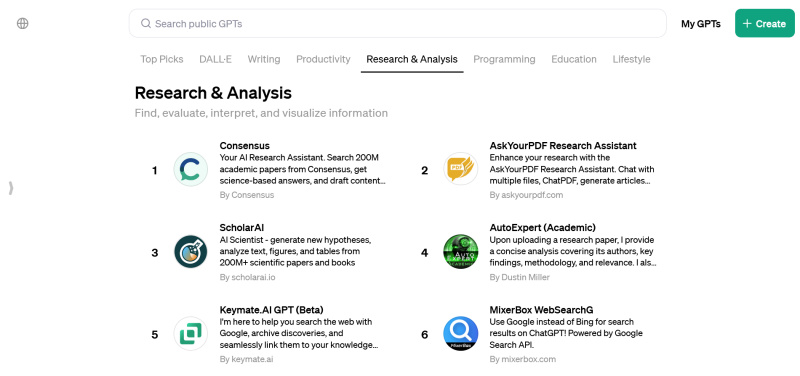Click 'By Dustin Miller' author text
The width and height of the screenshot is (800, 376).
click(x=519, y=277)
